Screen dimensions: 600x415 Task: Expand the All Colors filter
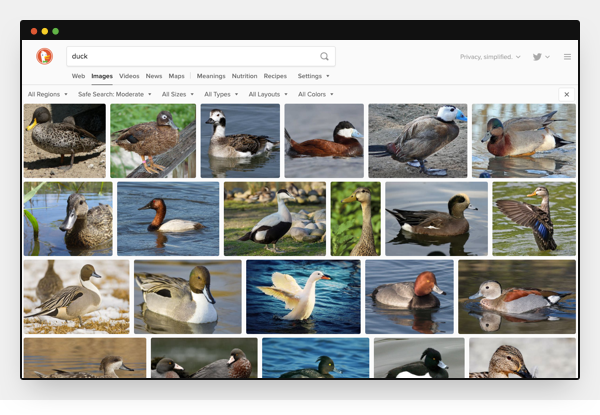(316, 94)
